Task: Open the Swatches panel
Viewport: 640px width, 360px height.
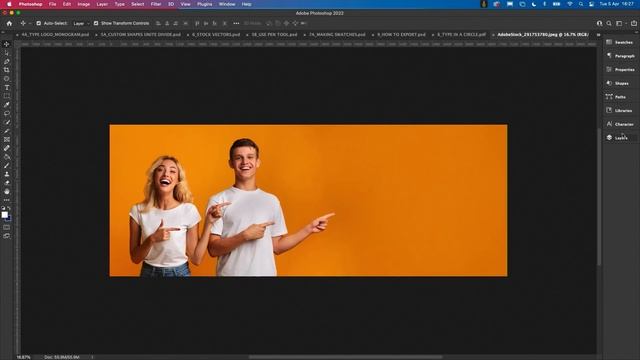Action: [620, 42]
